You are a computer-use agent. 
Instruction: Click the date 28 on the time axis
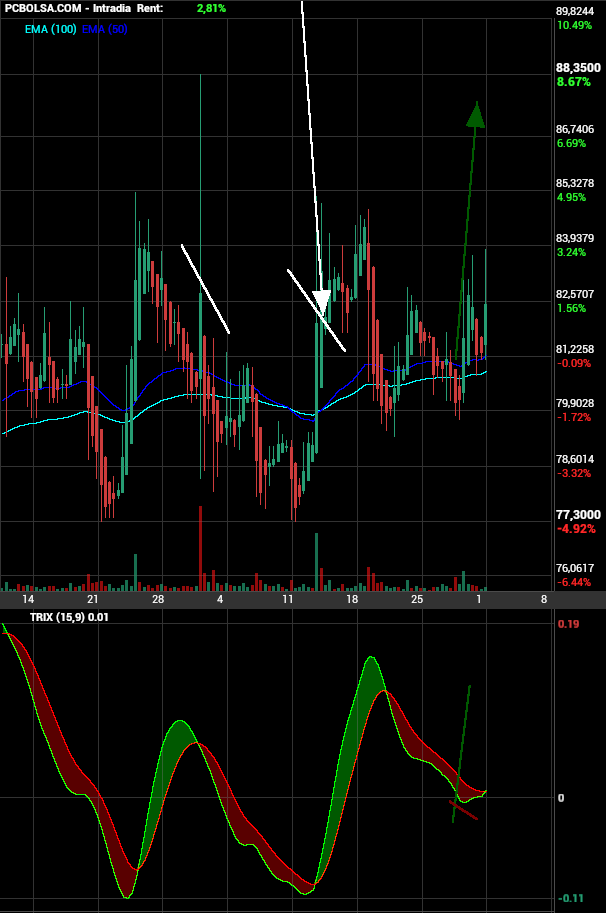[x=158, y=599]
